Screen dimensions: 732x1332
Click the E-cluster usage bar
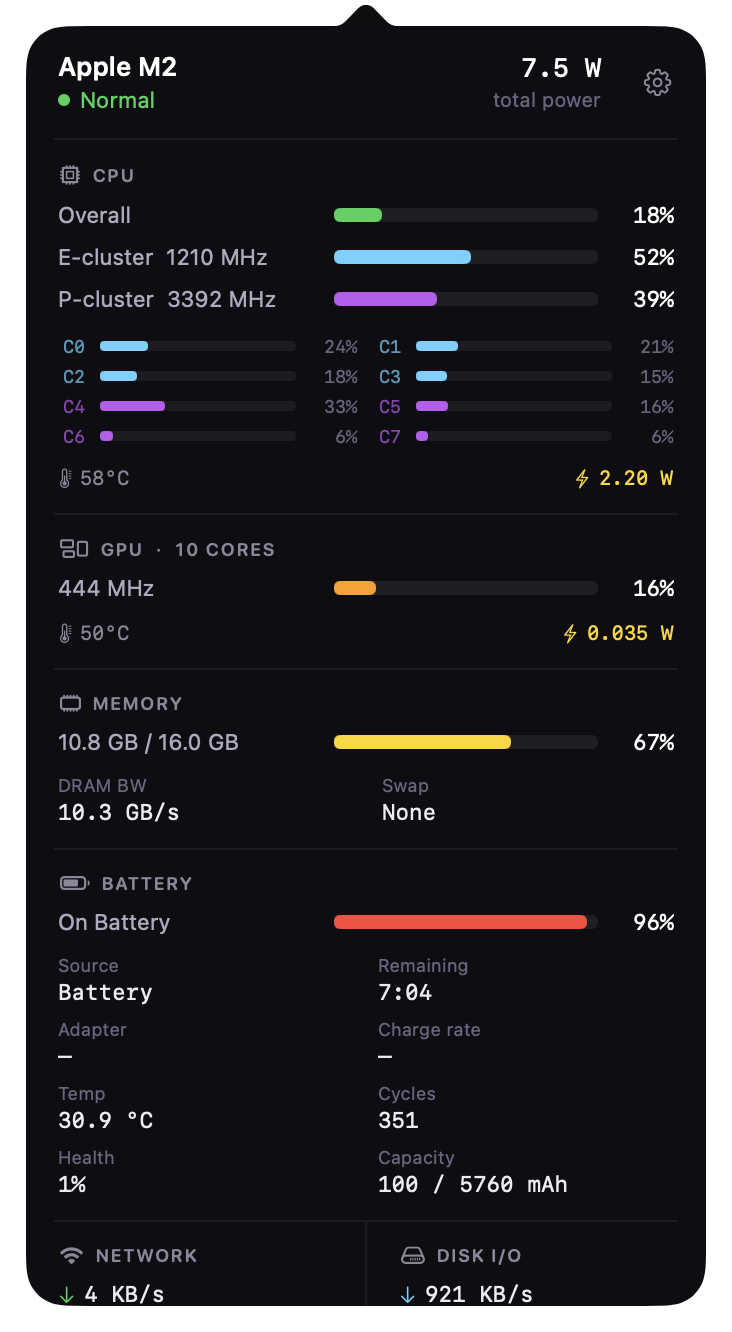[465, 257]
